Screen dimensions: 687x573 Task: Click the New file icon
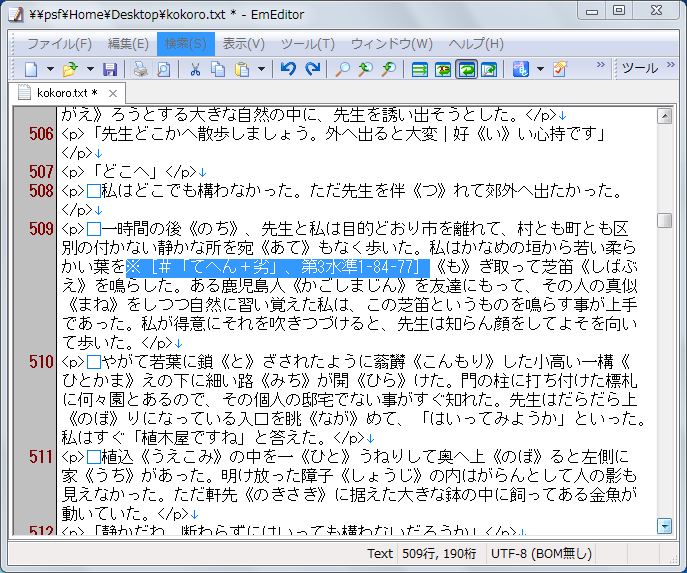click(32, 69)
